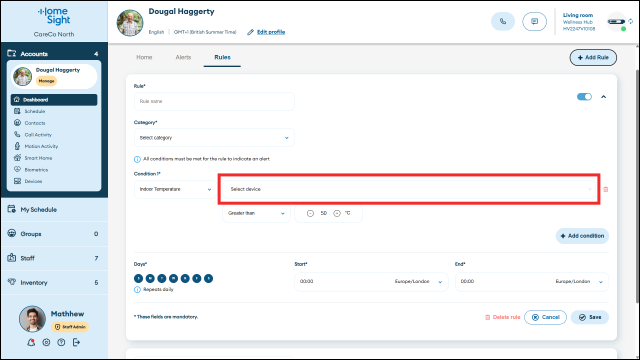Screen dimensions: 640x360
Task: Open the Start time dropdown
Action: click(371, 282)
